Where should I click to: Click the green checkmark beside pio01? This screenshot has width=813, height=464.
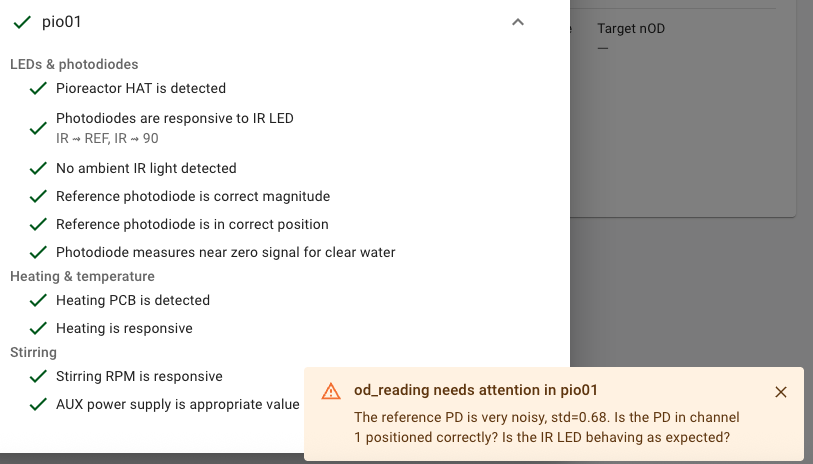click(x=23, y=22)
